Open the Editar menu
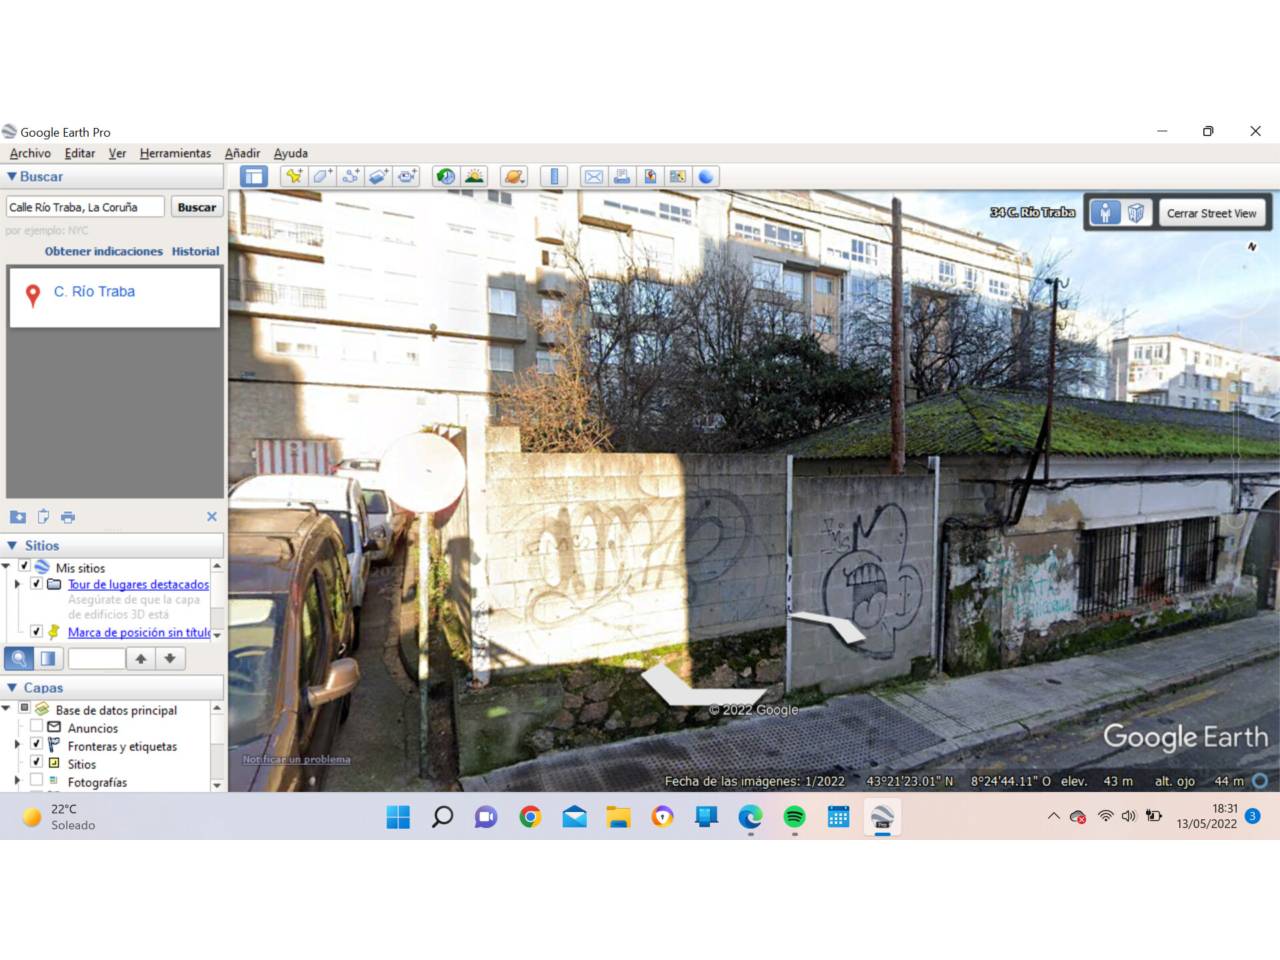The image size is (1280, 960). tap(80, 153)
